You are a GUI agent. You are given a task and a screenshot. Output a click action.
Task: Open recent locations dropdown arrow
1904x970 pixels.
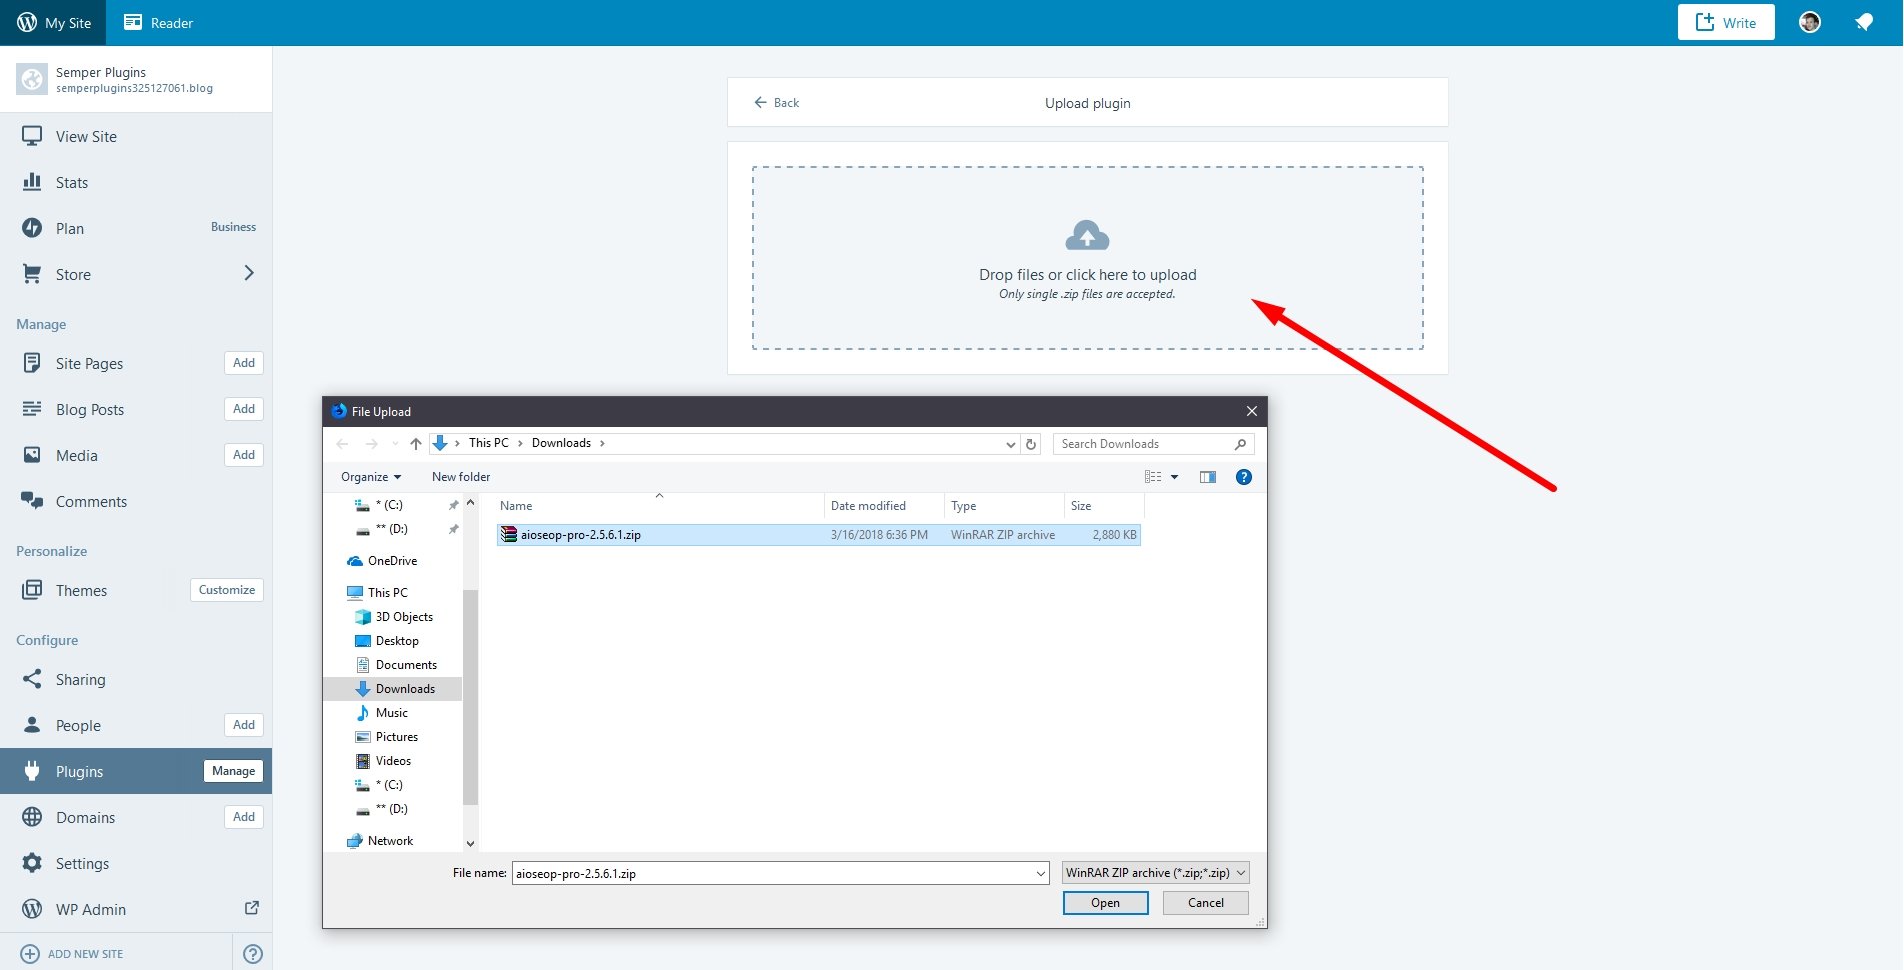pyautogui.click(x=395, y=443)
